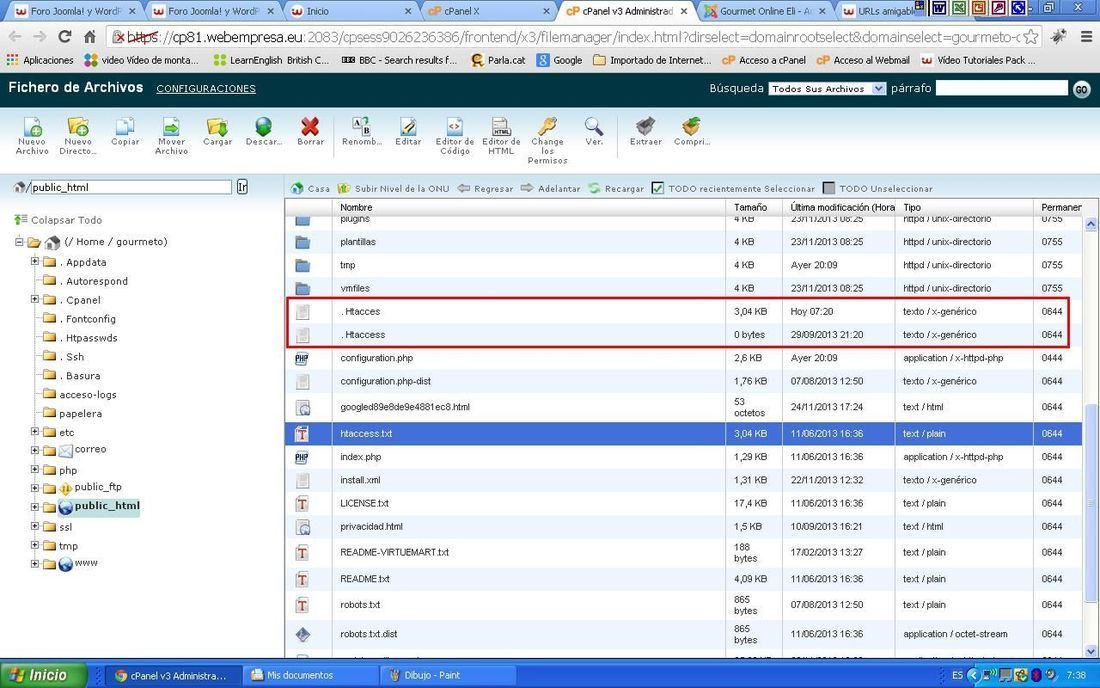Expand the correo folder node
This screenshot has height=688, width=1100.
pyautogui.click(x=34, y=450)
